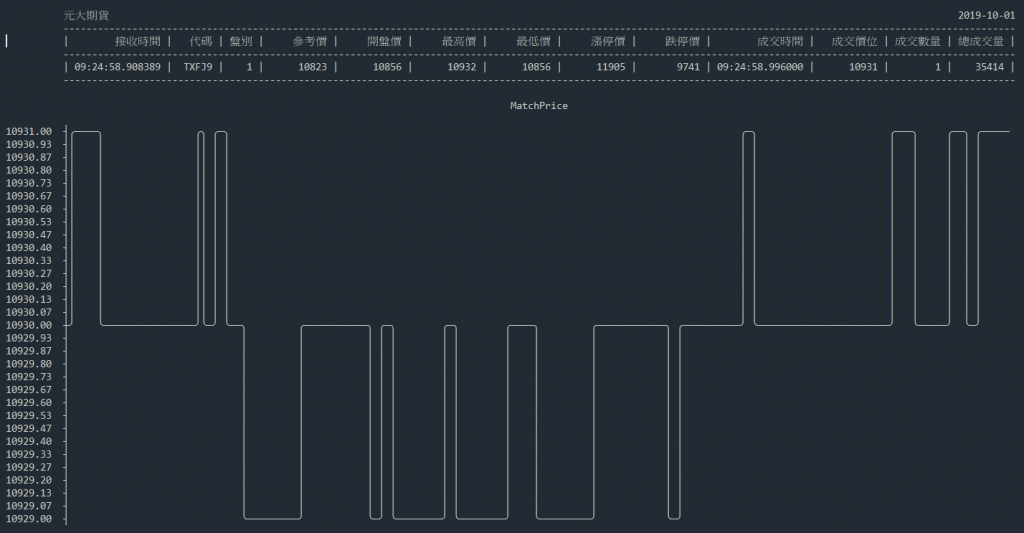The image size is (1024, 533).
Task: Click the 10929.07 axis label
Action: click(29, 506)
